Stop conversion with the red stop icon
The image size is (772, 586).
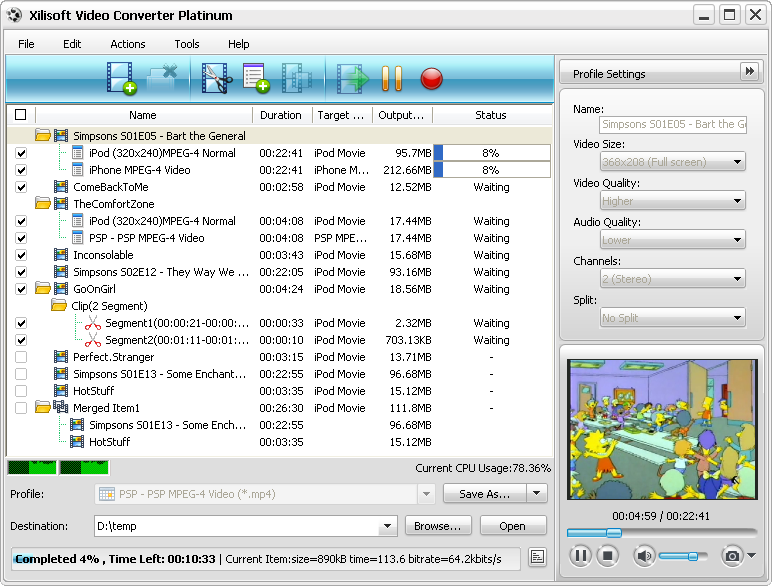coord(431,78)
